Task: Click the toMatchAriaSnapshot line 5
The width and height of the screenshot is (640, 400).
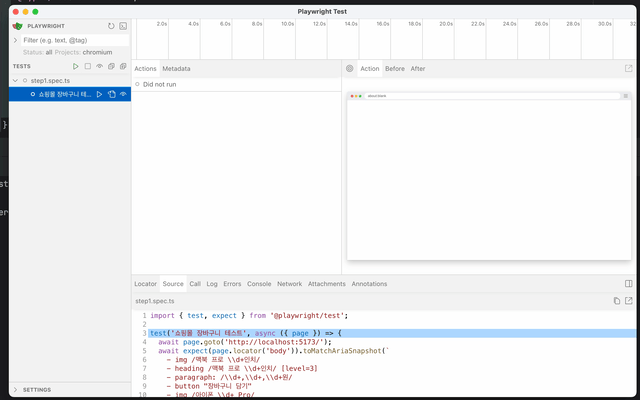Action: (273, 351)
